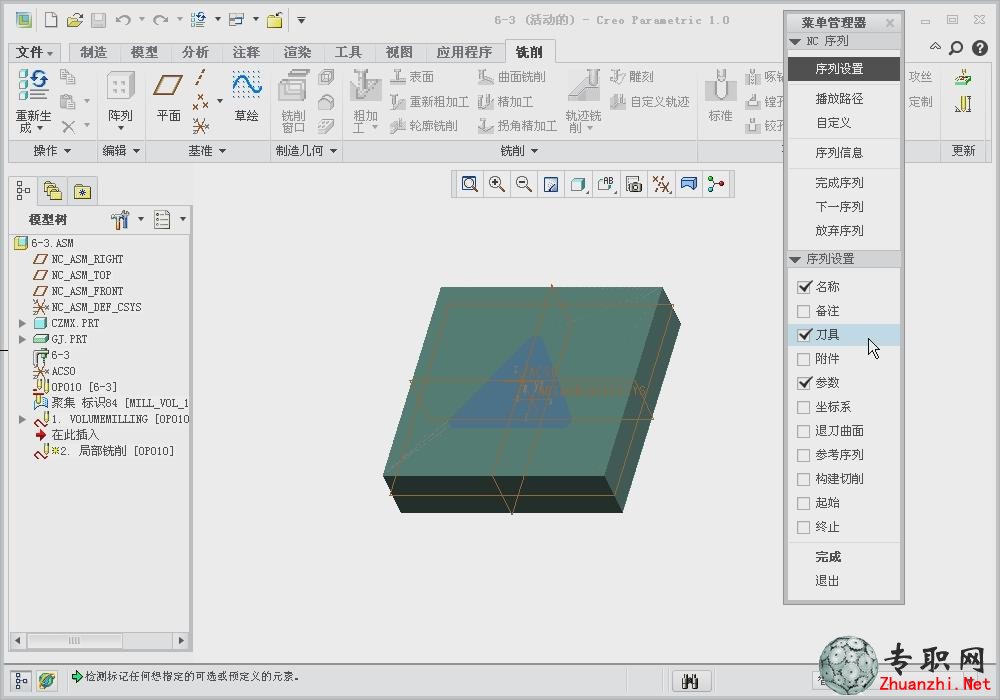Image resolution: width=1000 pixels, height=700 pixels.
Task: Check the 退刀曲面 (Retract Surface) checkbox
Action: [x=804, y=431]
